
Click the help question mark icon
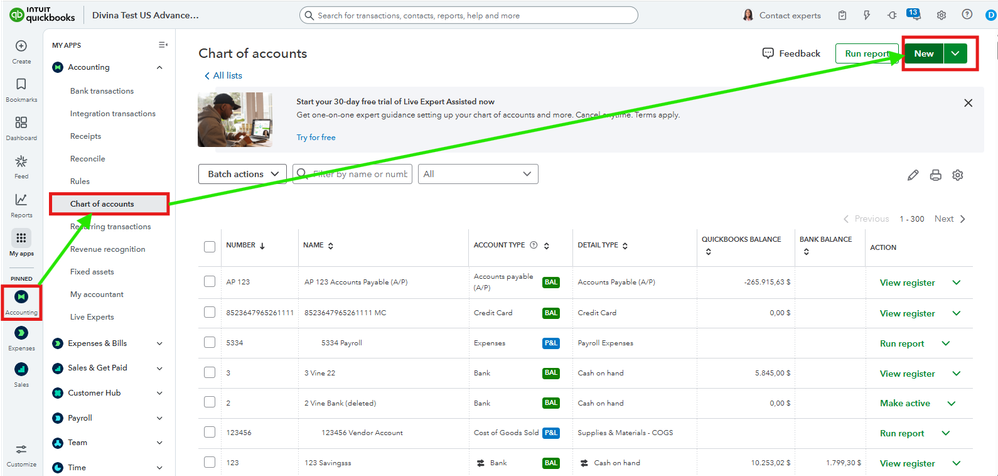pyautogui.click(x=967, y=15)
